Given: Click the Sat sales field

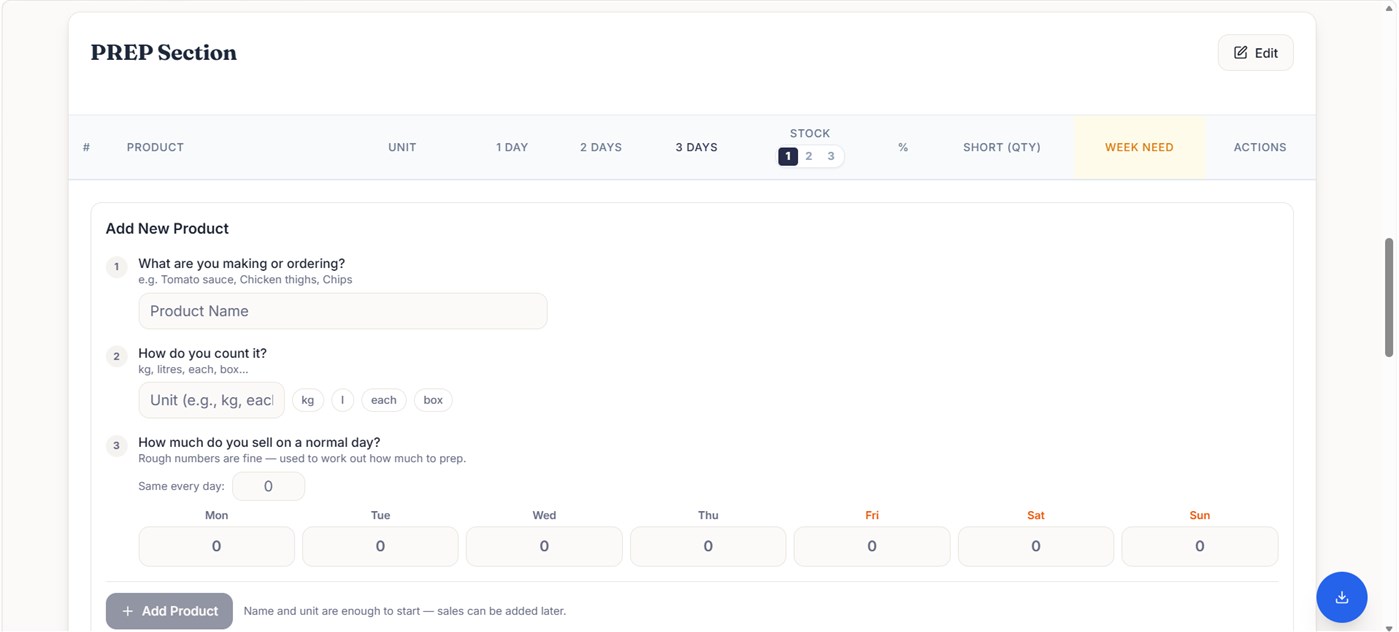Looking at the screenshot, I should (1036, 547).
